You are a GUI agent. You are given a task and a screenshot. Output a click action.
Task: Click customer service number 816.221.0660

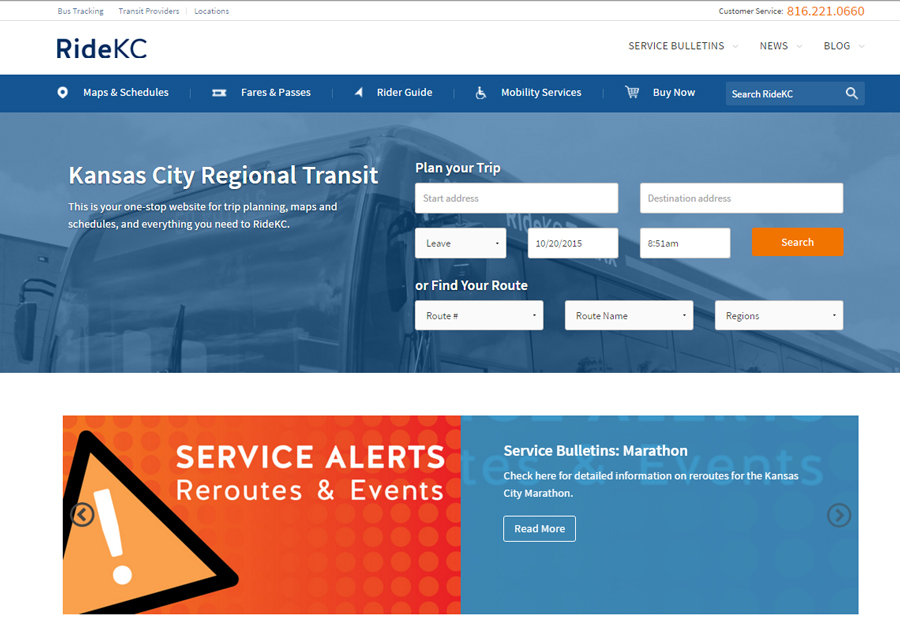[825, 11]
